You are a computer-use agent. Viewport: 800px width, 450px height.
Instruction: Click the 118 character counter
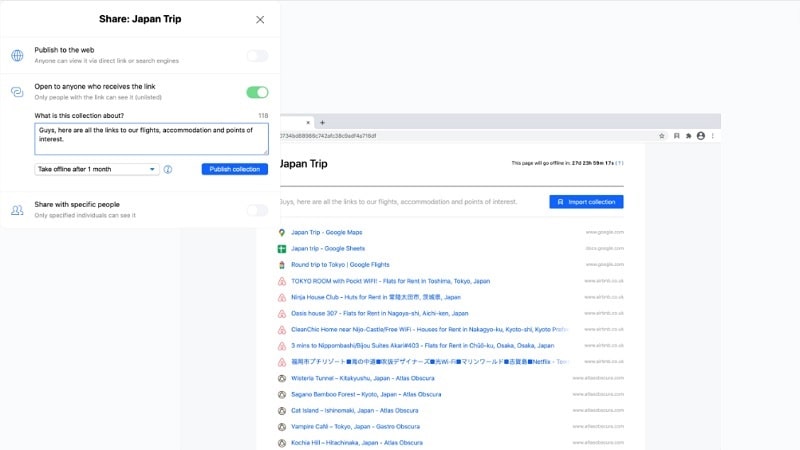coord(263,116)
